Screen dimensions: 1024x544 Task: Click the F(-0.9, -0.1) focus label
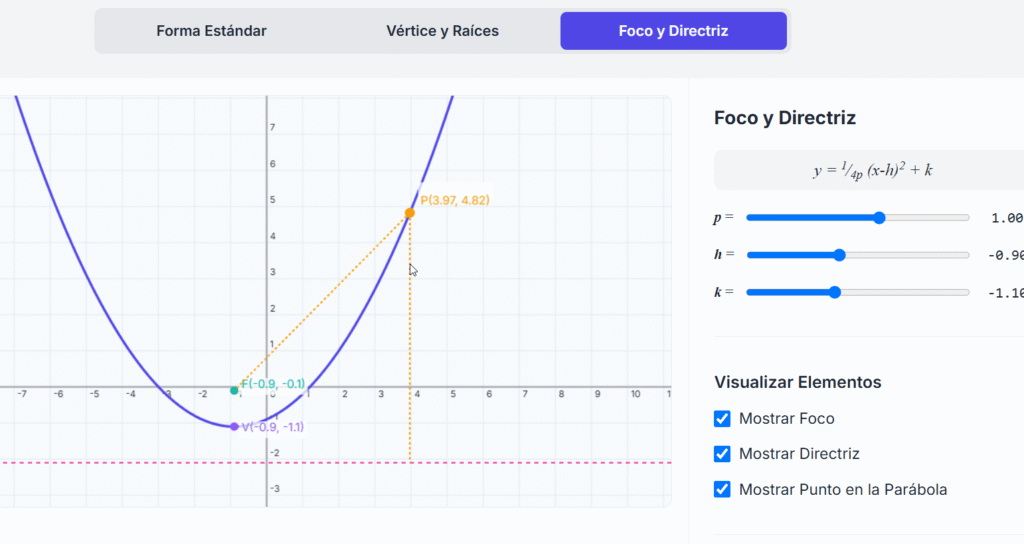coord(272,383)
